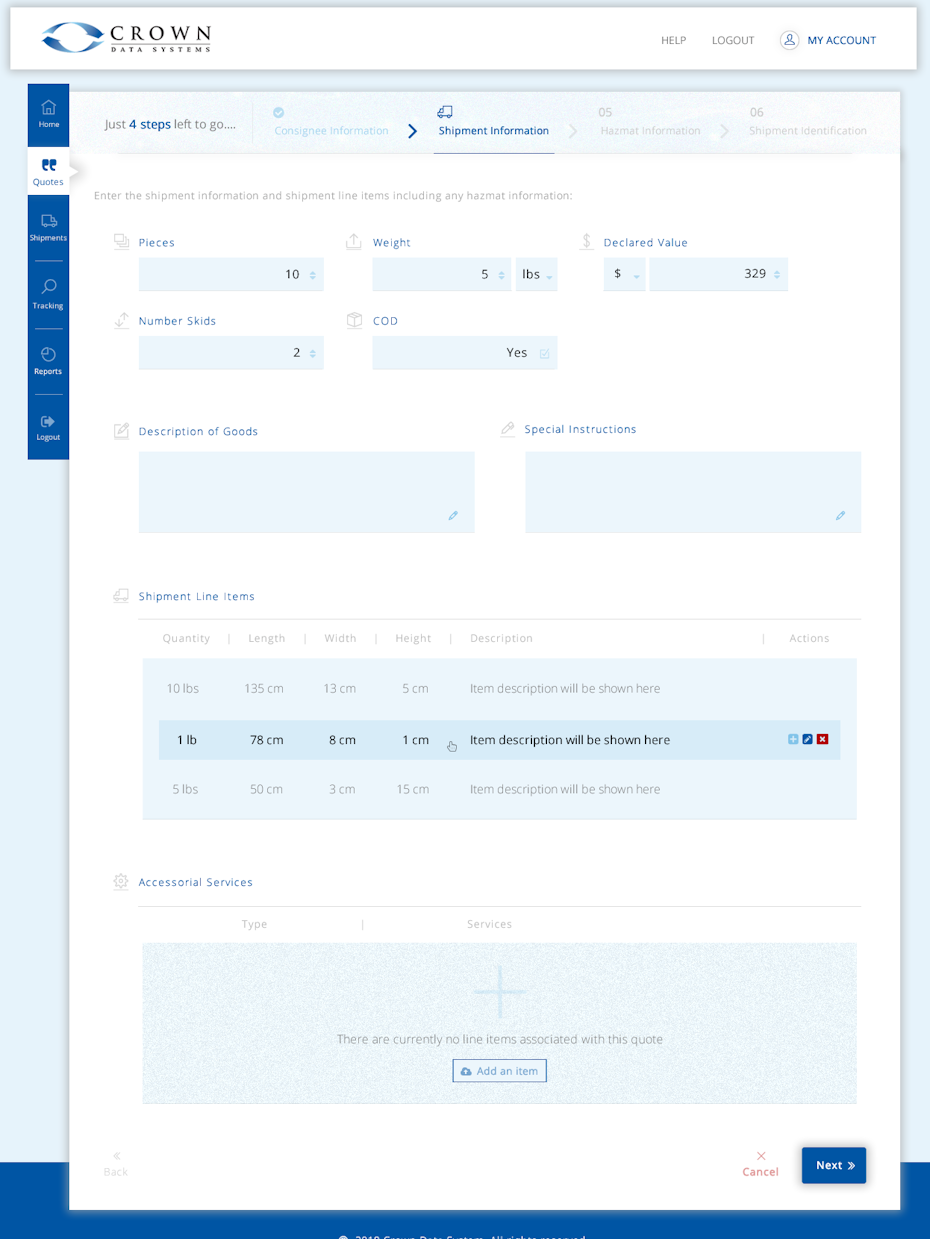Open Reports from the sidebar

click(48, 355)
